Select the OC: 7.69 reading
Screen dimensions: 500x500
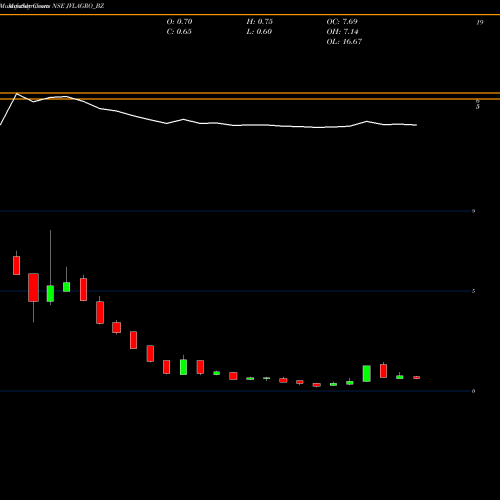pos(342,22)
